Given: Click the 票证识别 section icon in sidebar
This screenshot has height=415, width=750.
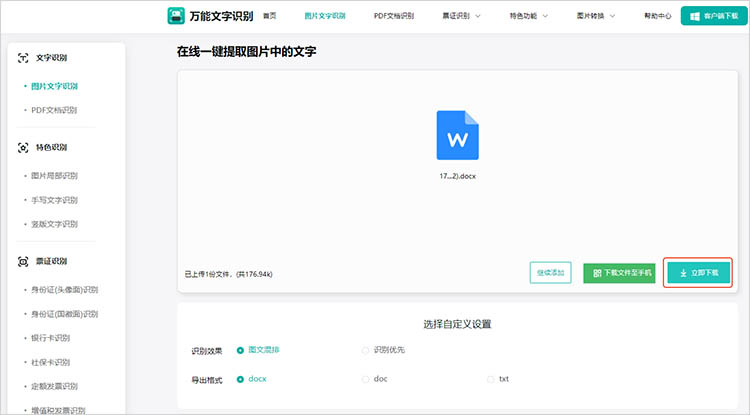Looking at the screenshot, I should click(23, 262).
